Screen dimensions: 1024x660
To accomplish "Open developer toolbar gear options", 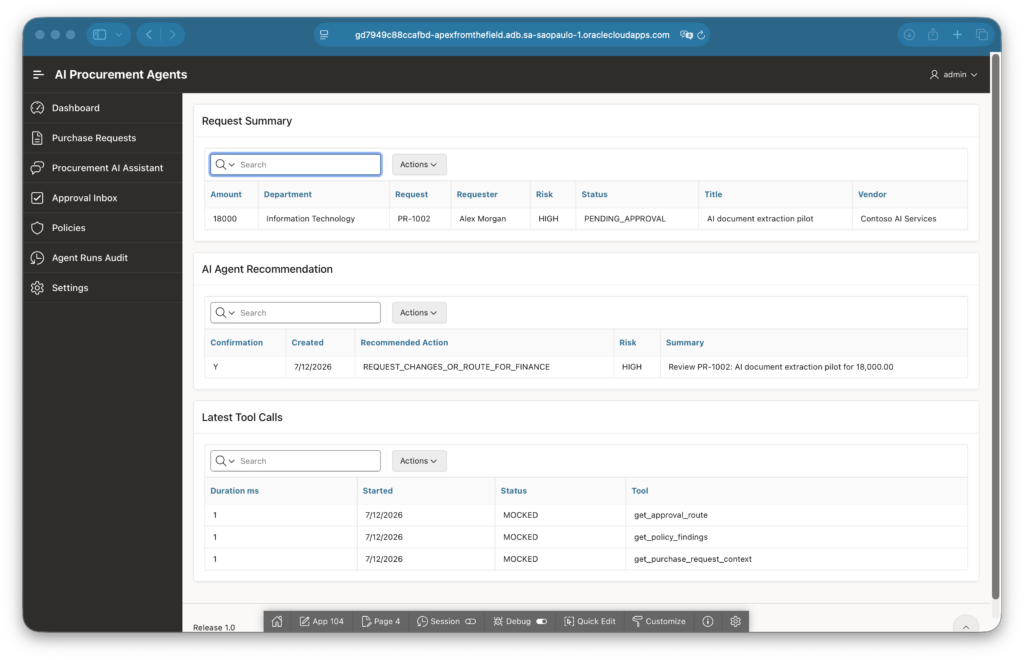I will click(735, 621).
